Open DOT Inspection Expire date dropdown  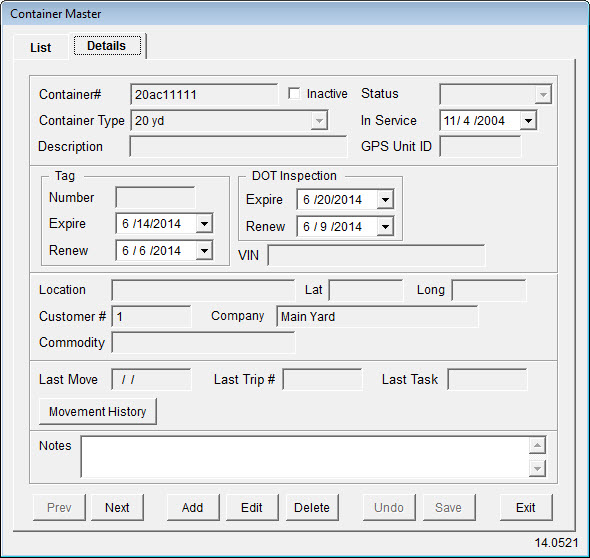[x=385, y=199]
